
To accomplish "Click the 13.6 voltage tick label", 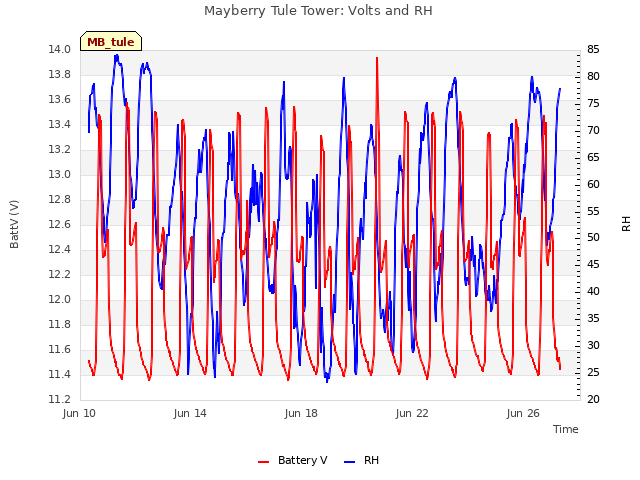I will (60, 99).
